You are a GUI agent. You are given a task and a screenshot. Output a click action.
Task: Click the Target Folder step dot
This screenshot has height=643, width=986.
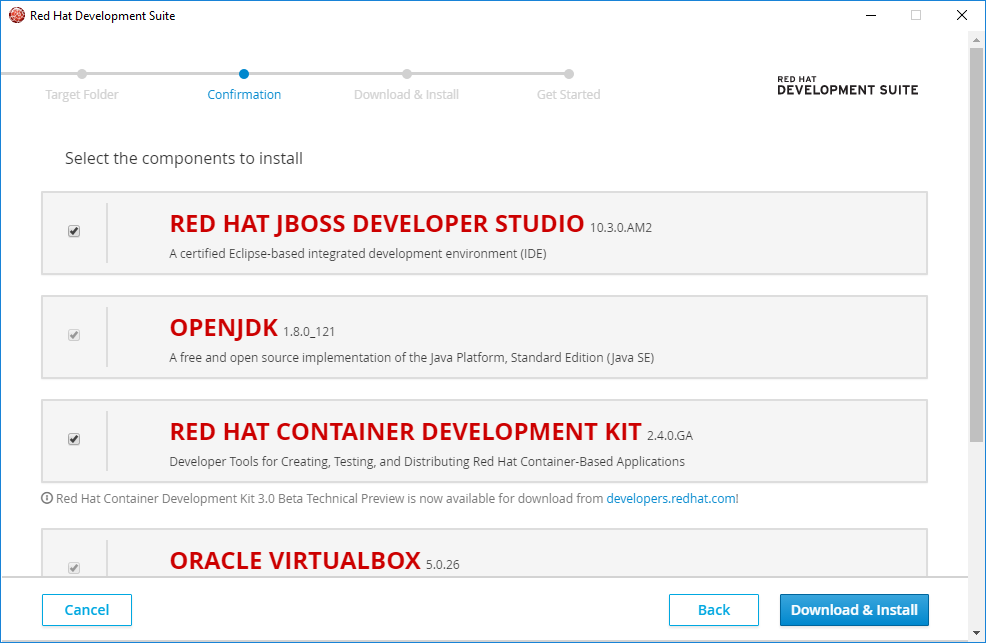pyautogui.click(x=81, y=73)
